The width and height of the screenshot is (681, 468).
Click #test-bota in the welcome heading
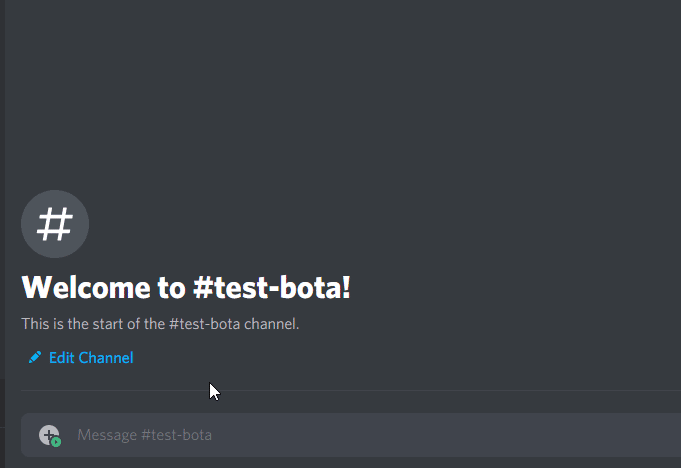(x=270, y=288)
